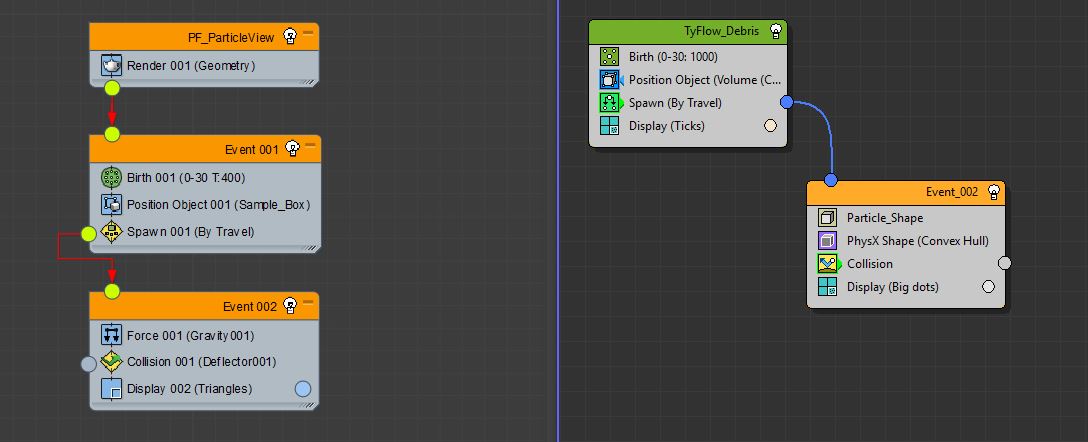Toggle the tyFlow Event_002 lightbulb
1088x442 pixels.
(x=994, y=192)
